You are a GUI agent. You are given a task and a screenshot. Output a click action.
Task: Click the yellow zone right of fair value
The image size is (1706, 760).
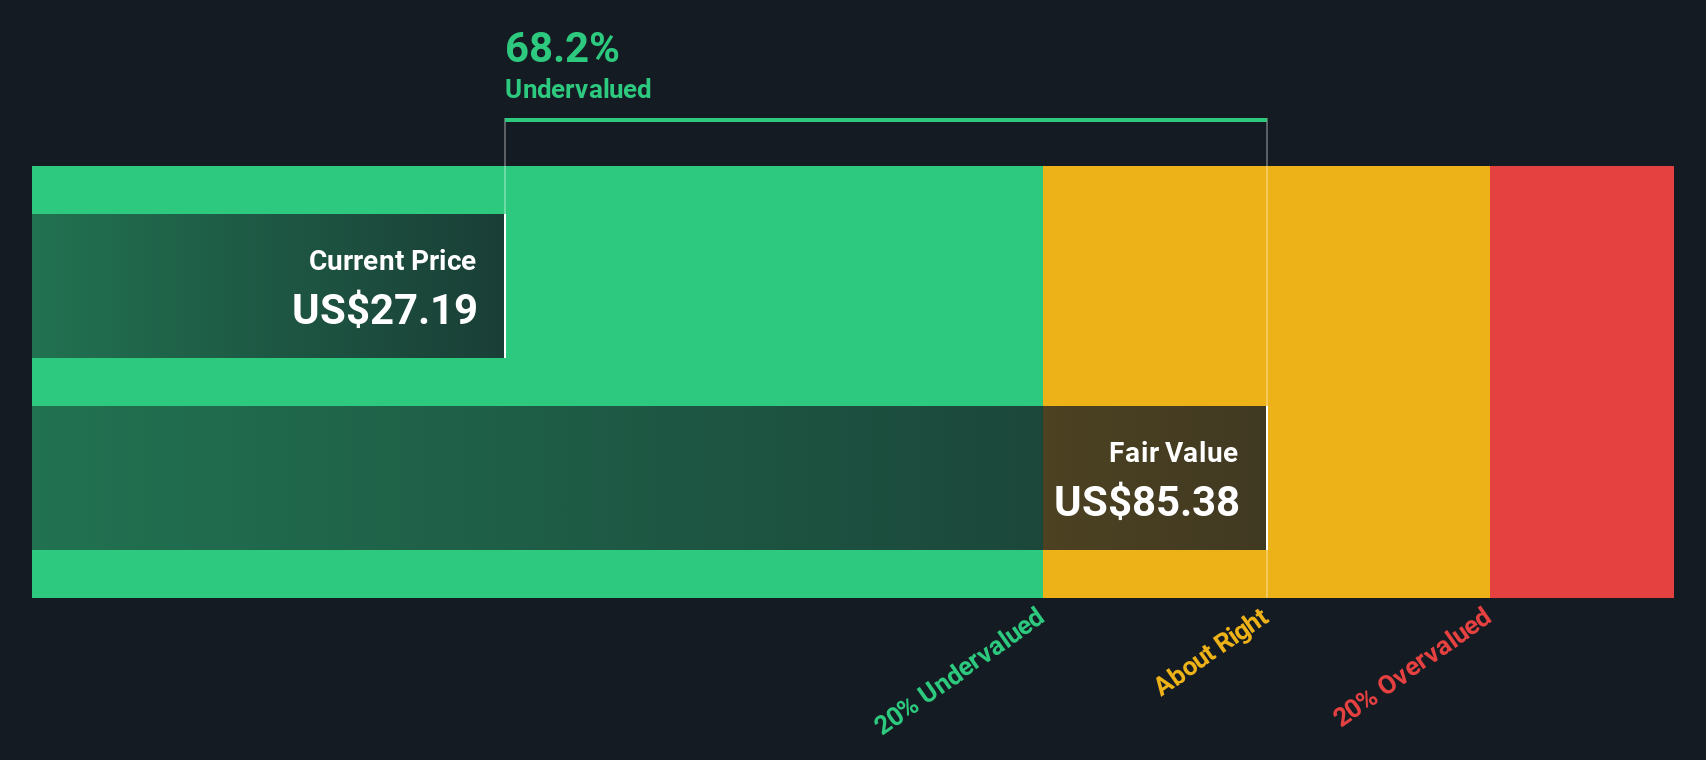click(1378, 382)
